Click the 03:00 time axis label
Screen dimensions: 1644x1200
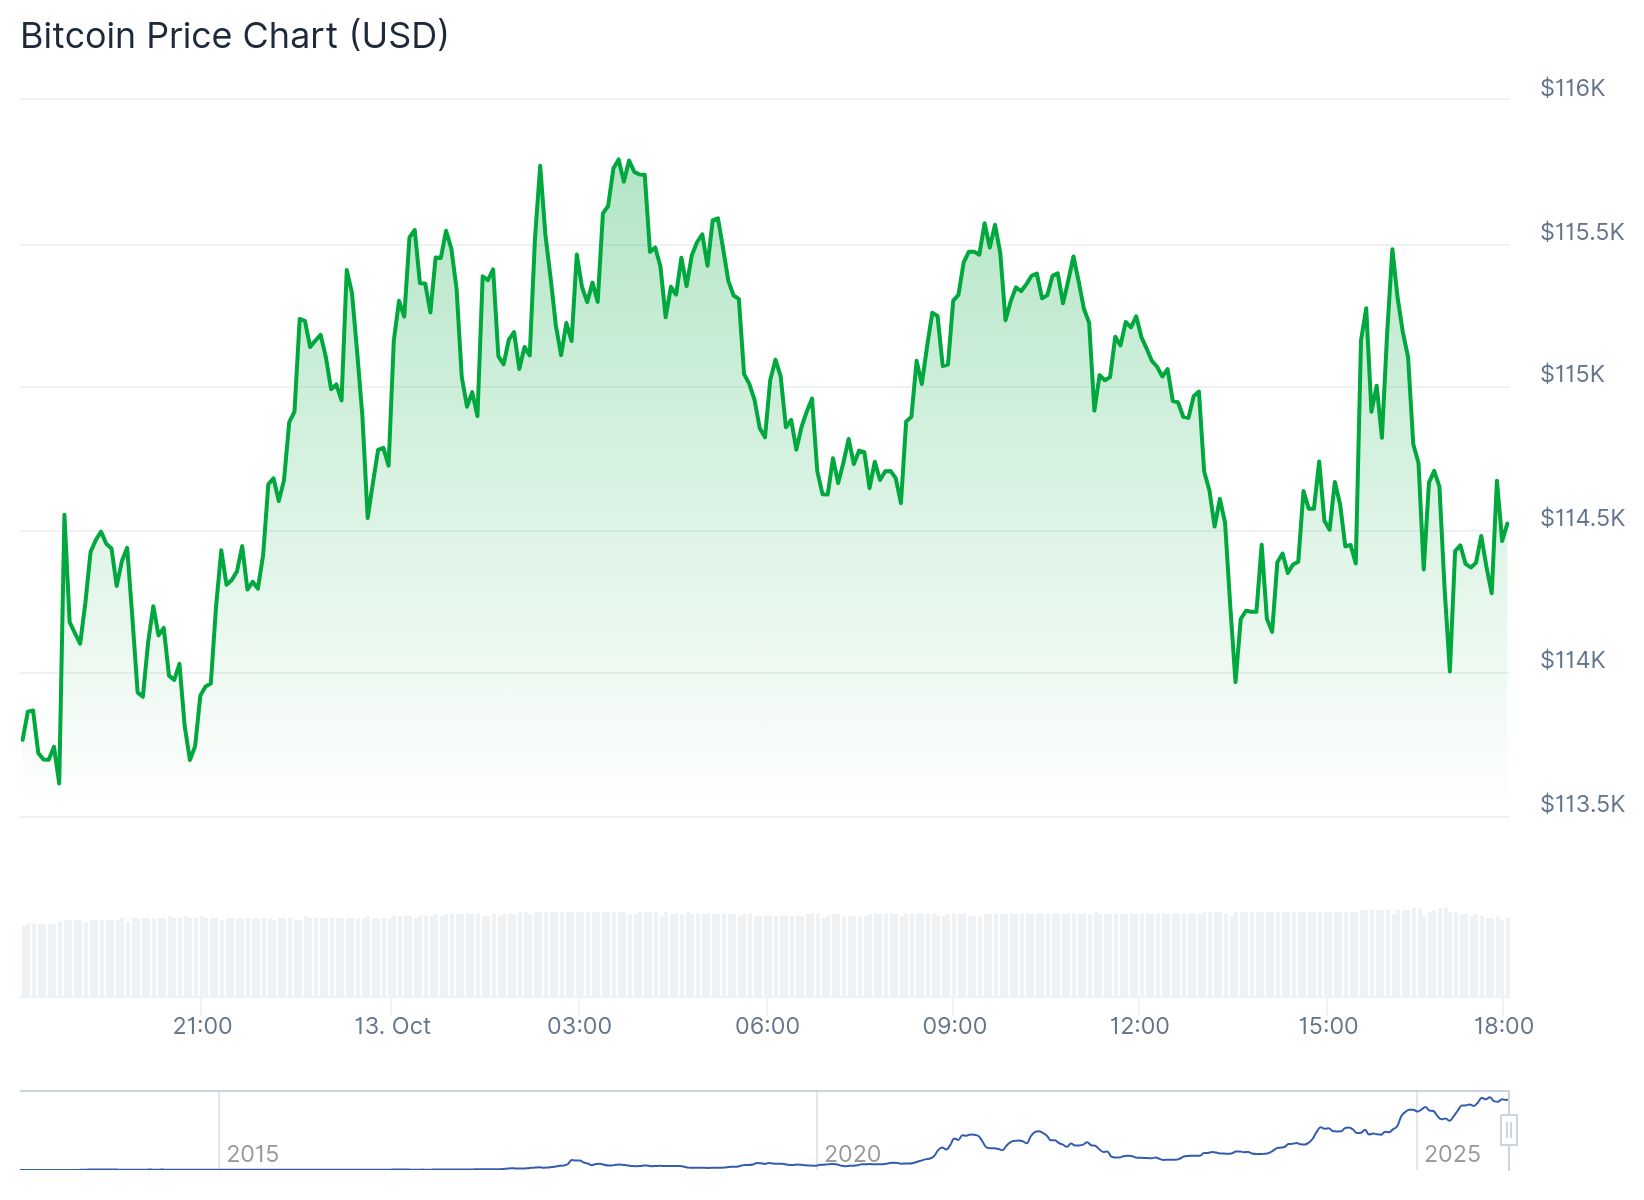(579, 1026)
